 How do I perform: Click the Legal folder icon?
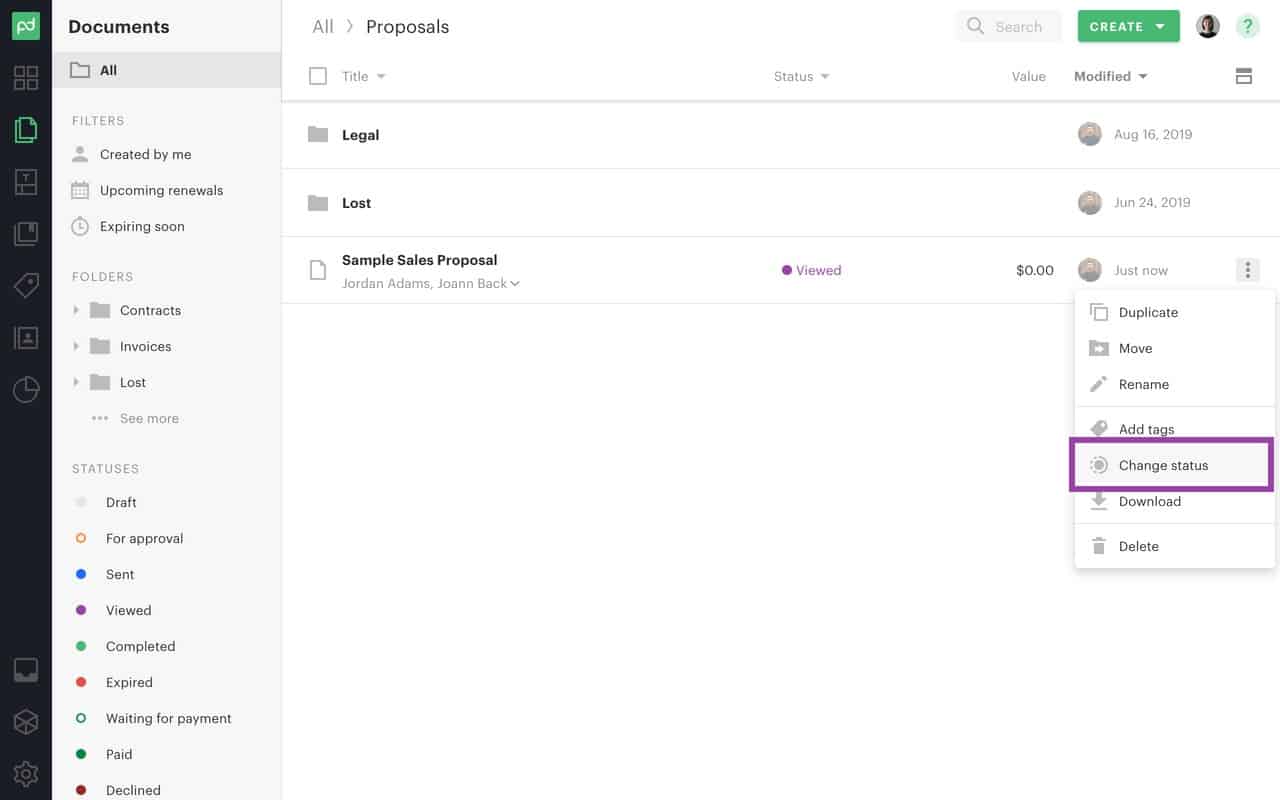point(318,134)
